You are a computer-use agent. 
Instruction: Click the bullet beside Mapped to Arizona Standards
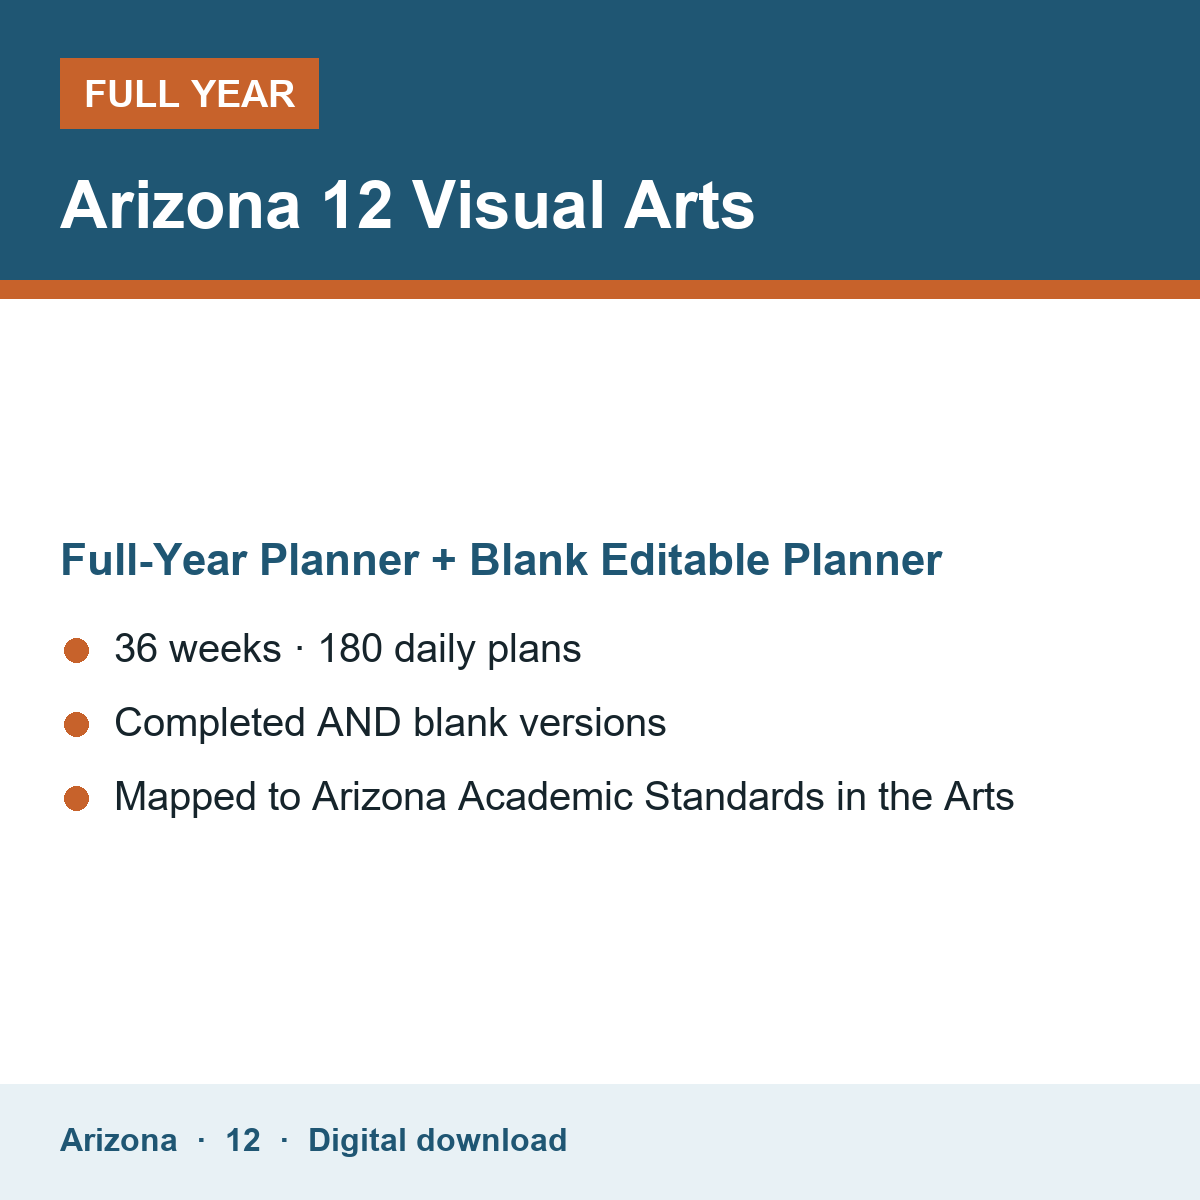[77, 798]
